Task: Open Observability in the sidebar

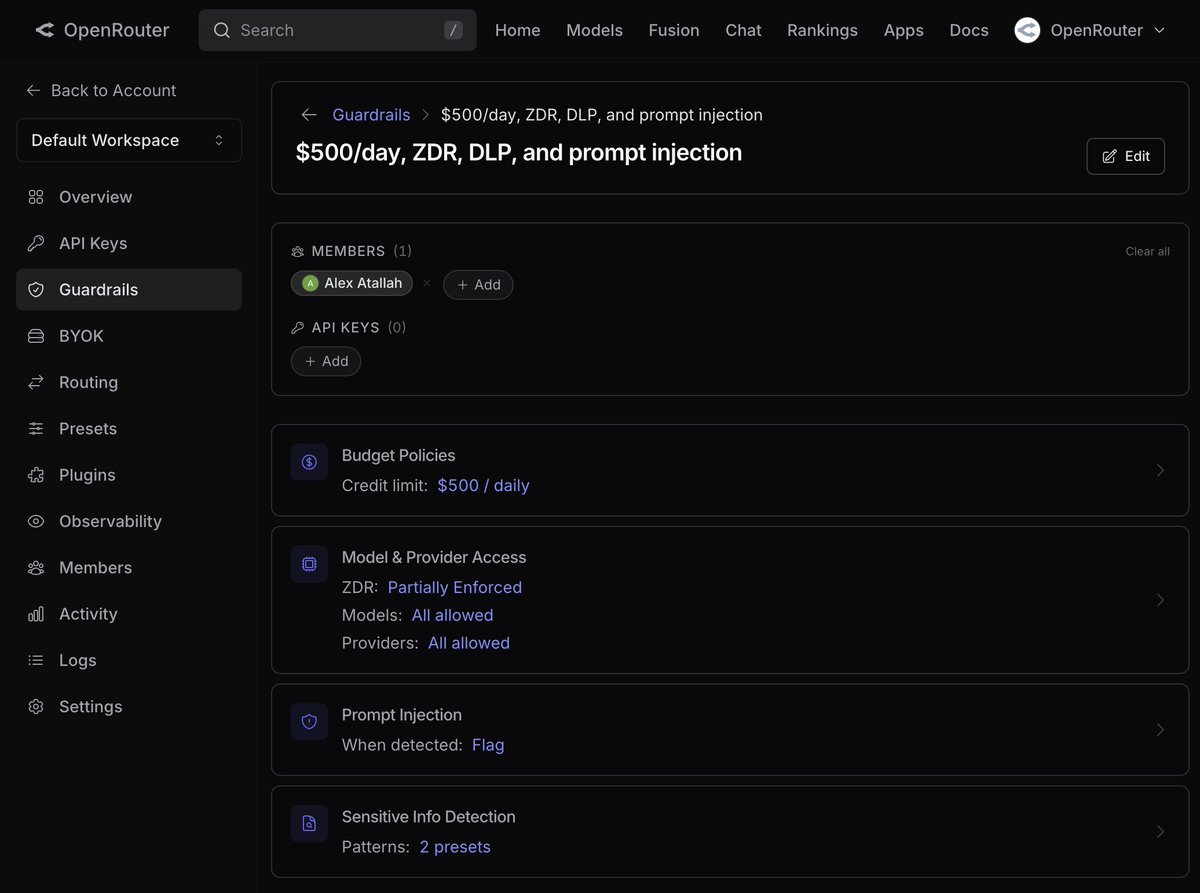Action: (129, 521)
